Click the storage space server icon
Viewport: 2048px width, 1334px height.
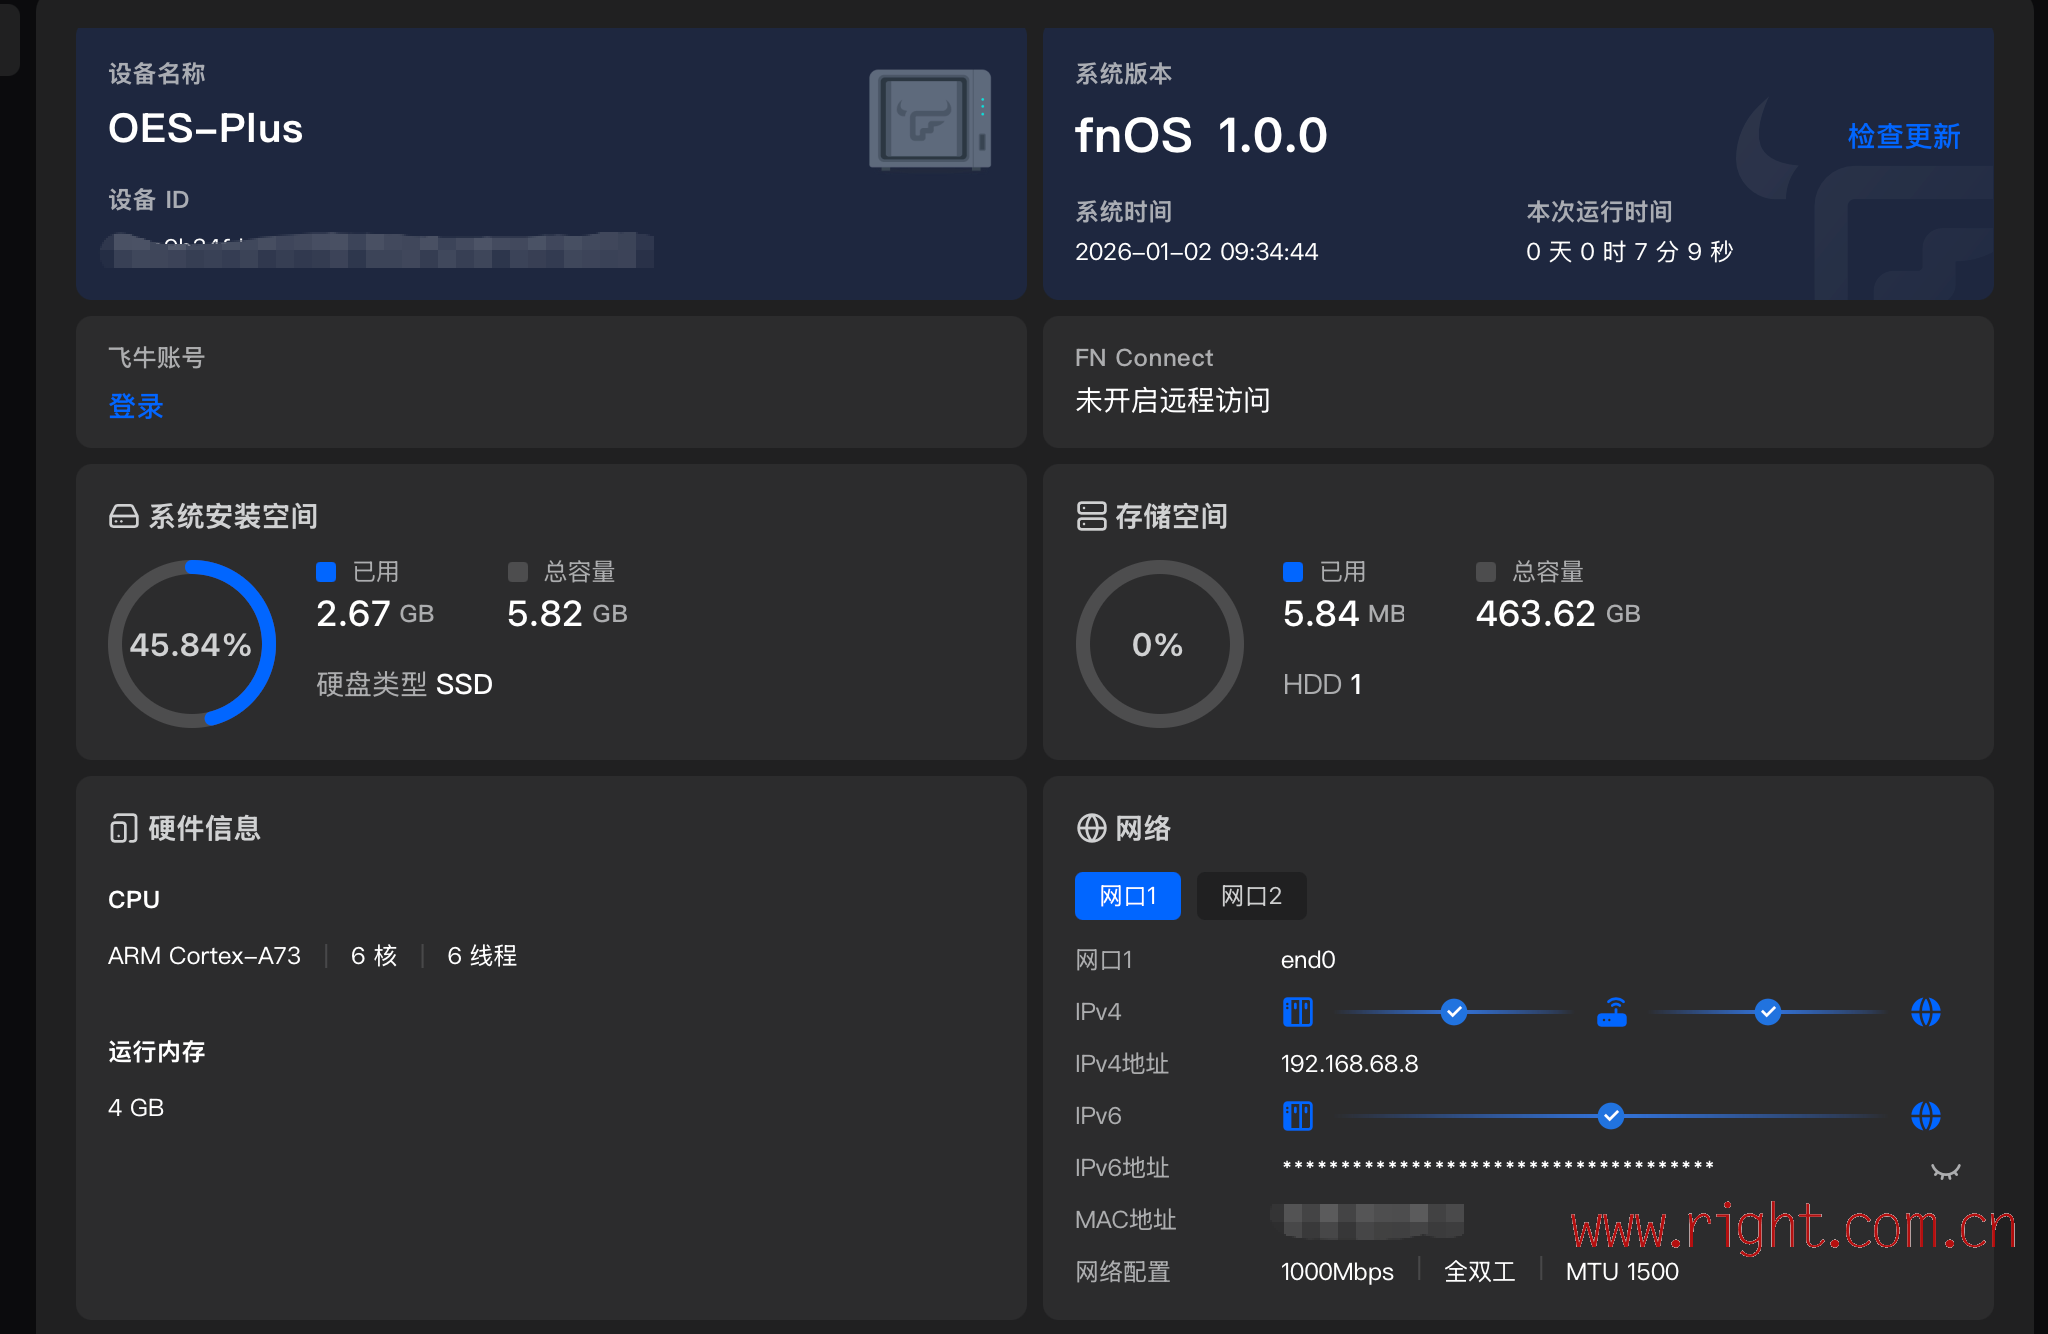1091,516
